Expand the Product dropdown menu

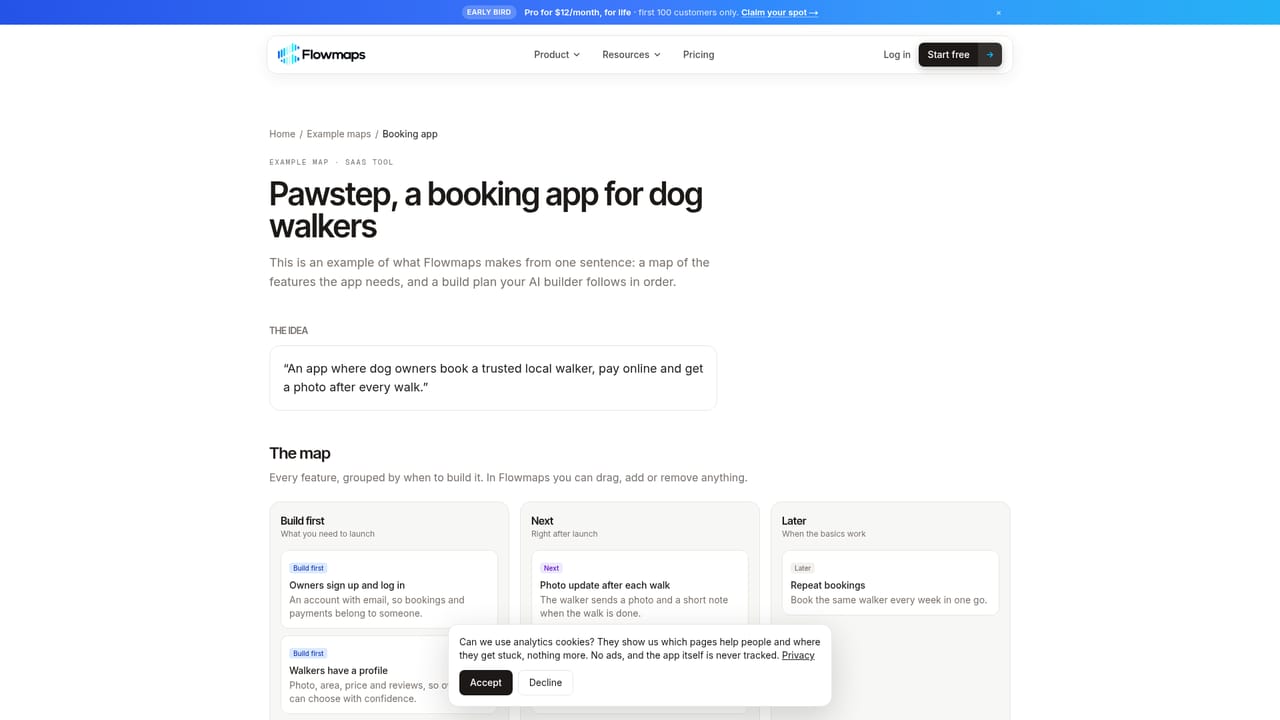pos(557,55)
